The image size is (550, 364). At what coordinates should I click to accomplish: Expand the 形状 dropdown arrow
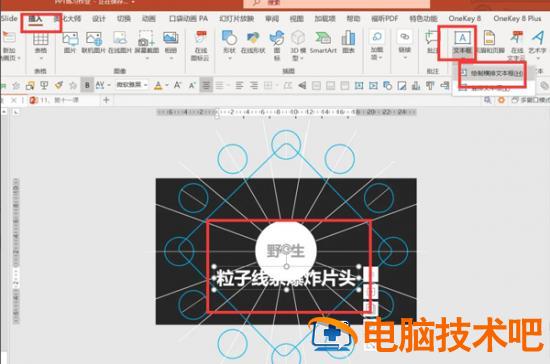click(229, 58)
